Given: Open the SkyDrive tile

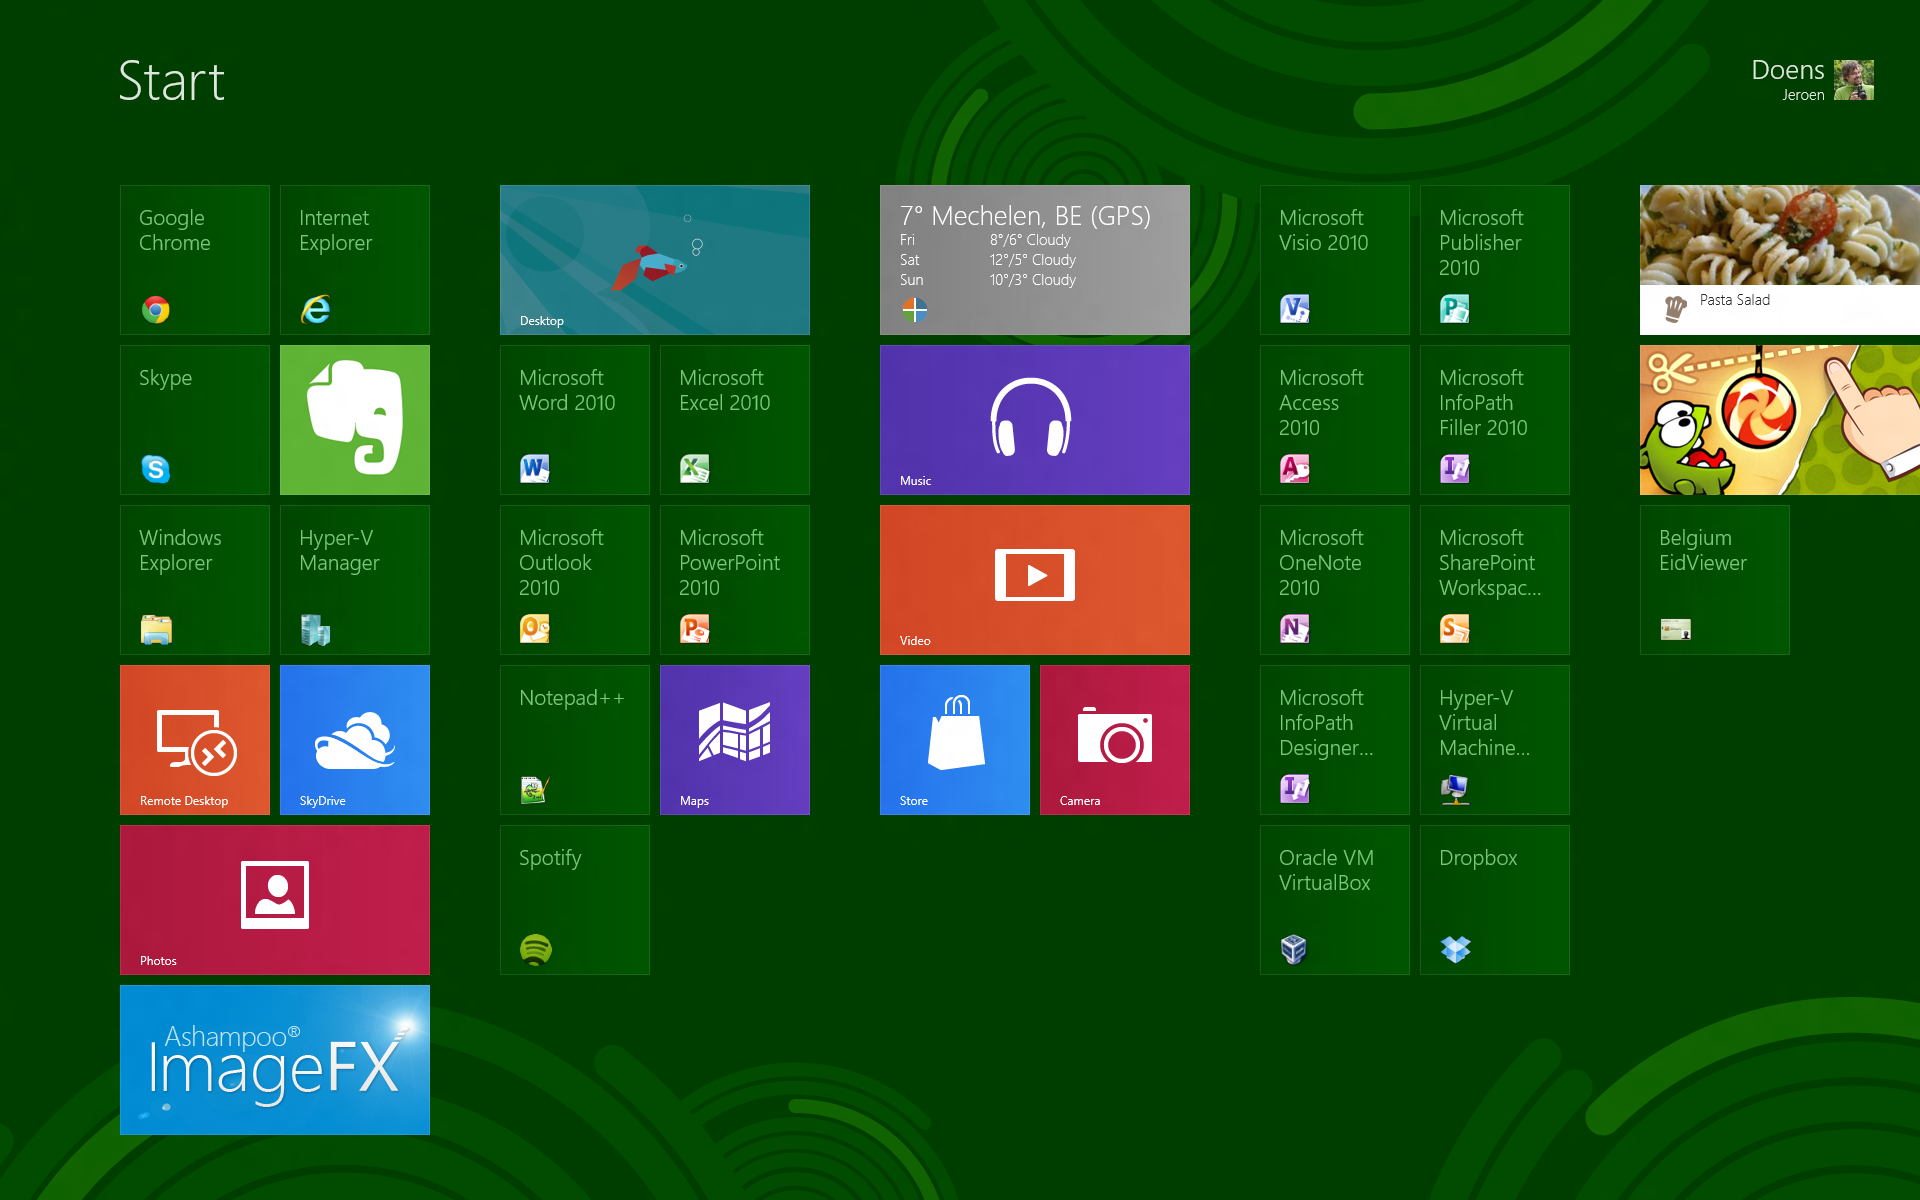Looking at the screenshot, I should point(355,740).
